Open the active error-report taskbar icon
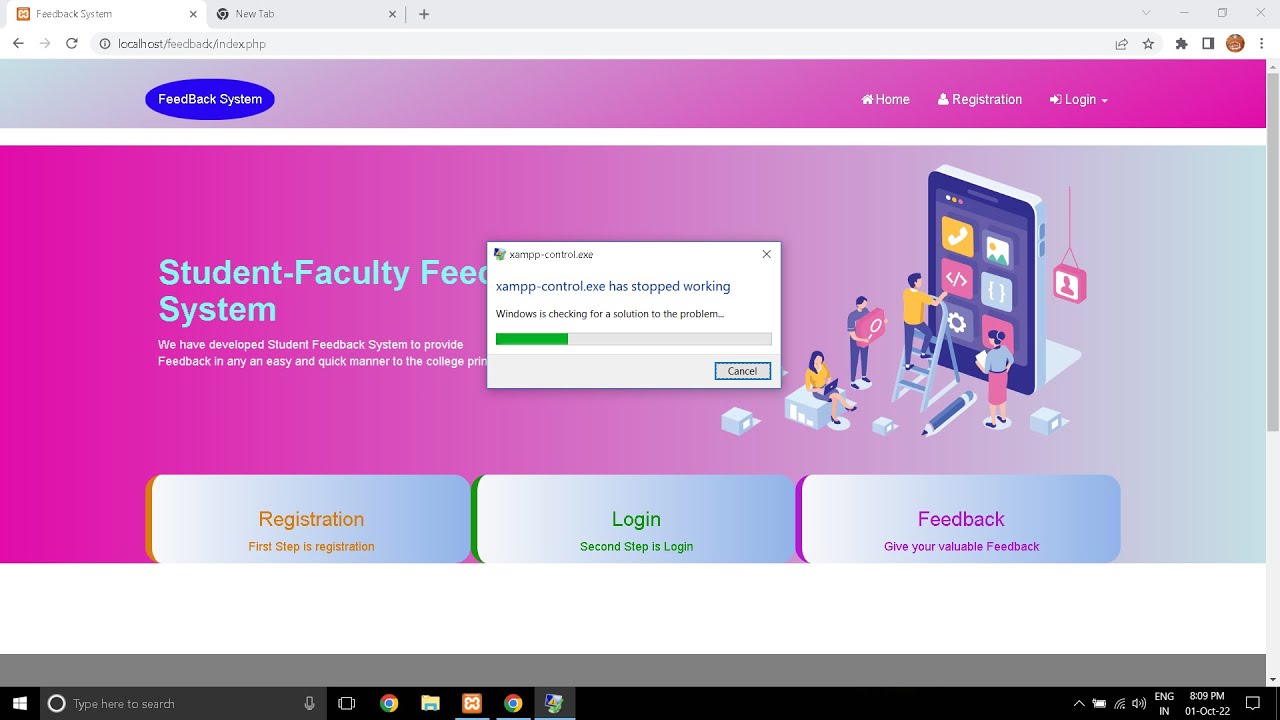The width and height of the screenshot is (1280, 720). tap(554, 703)
